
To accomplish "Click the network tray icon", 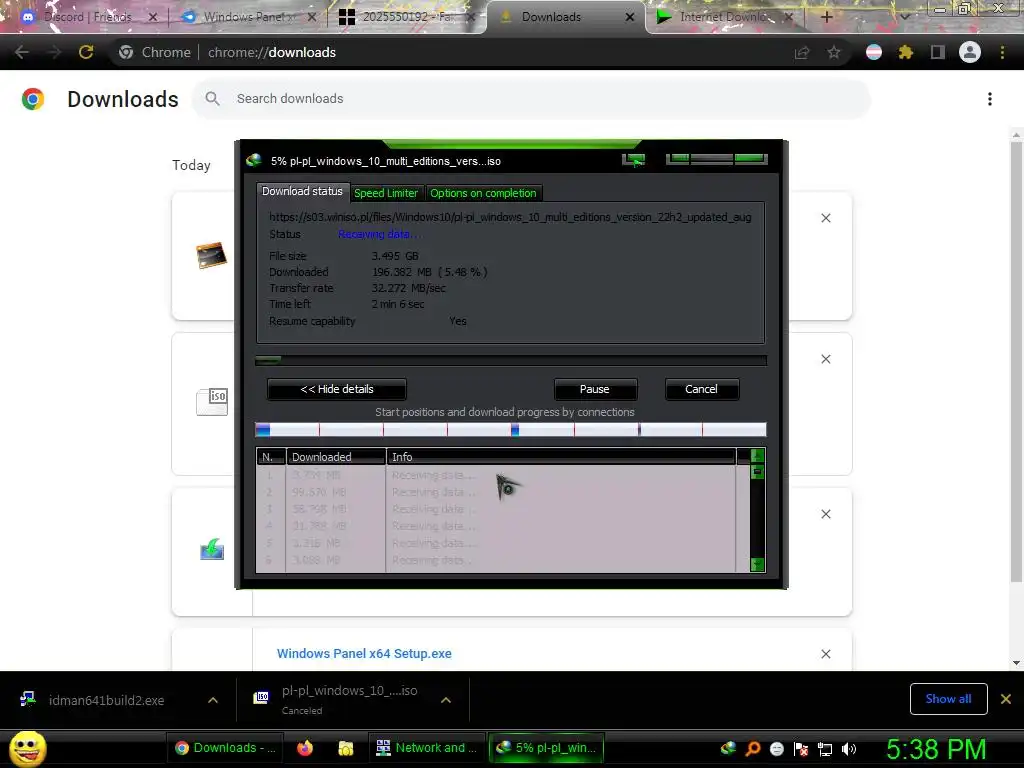I will pyautogui.click(x=825, y=748).
